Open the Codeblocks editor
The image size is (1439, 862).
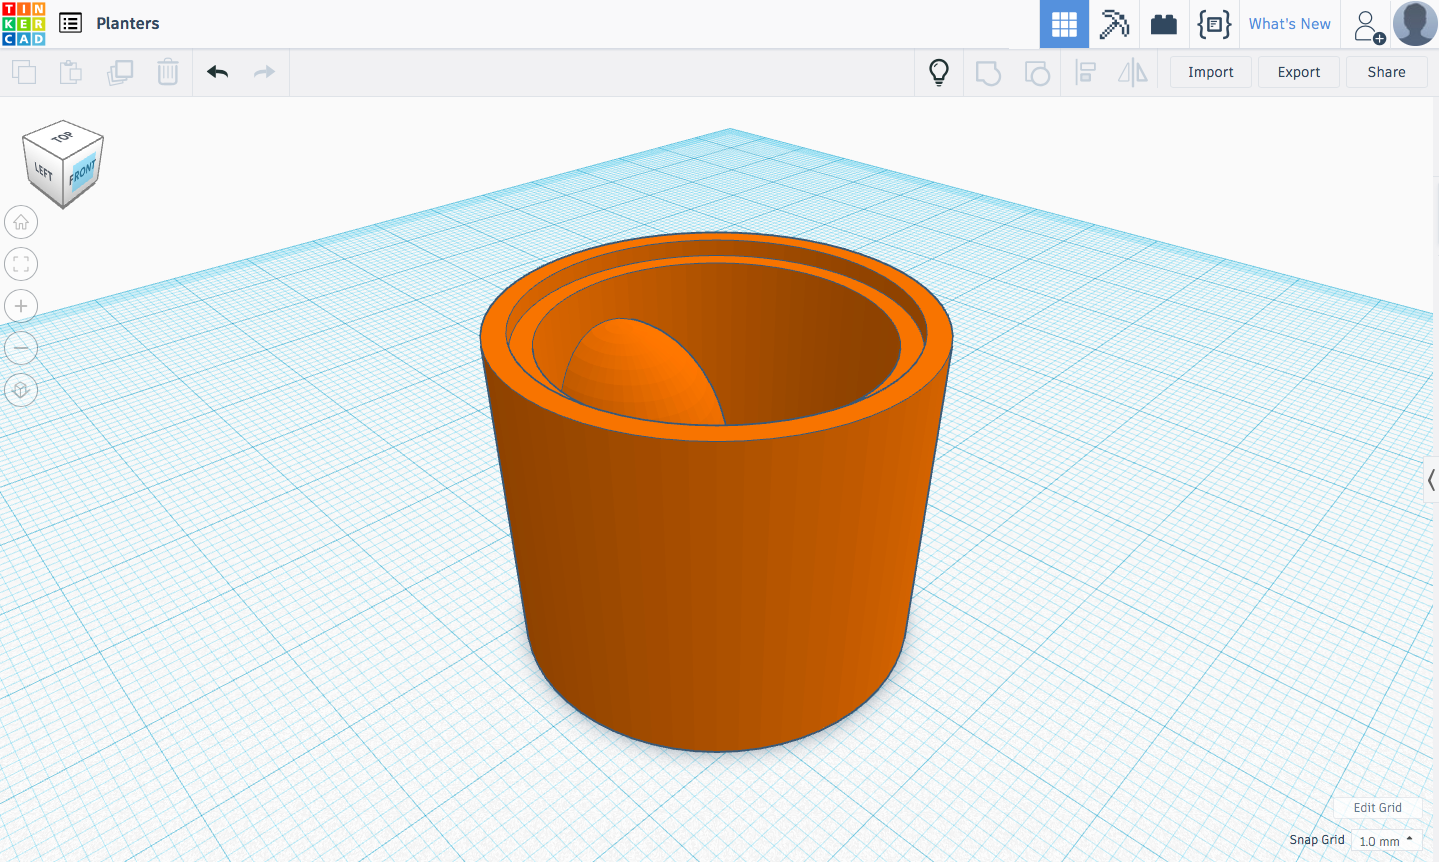pos(1214,24)
